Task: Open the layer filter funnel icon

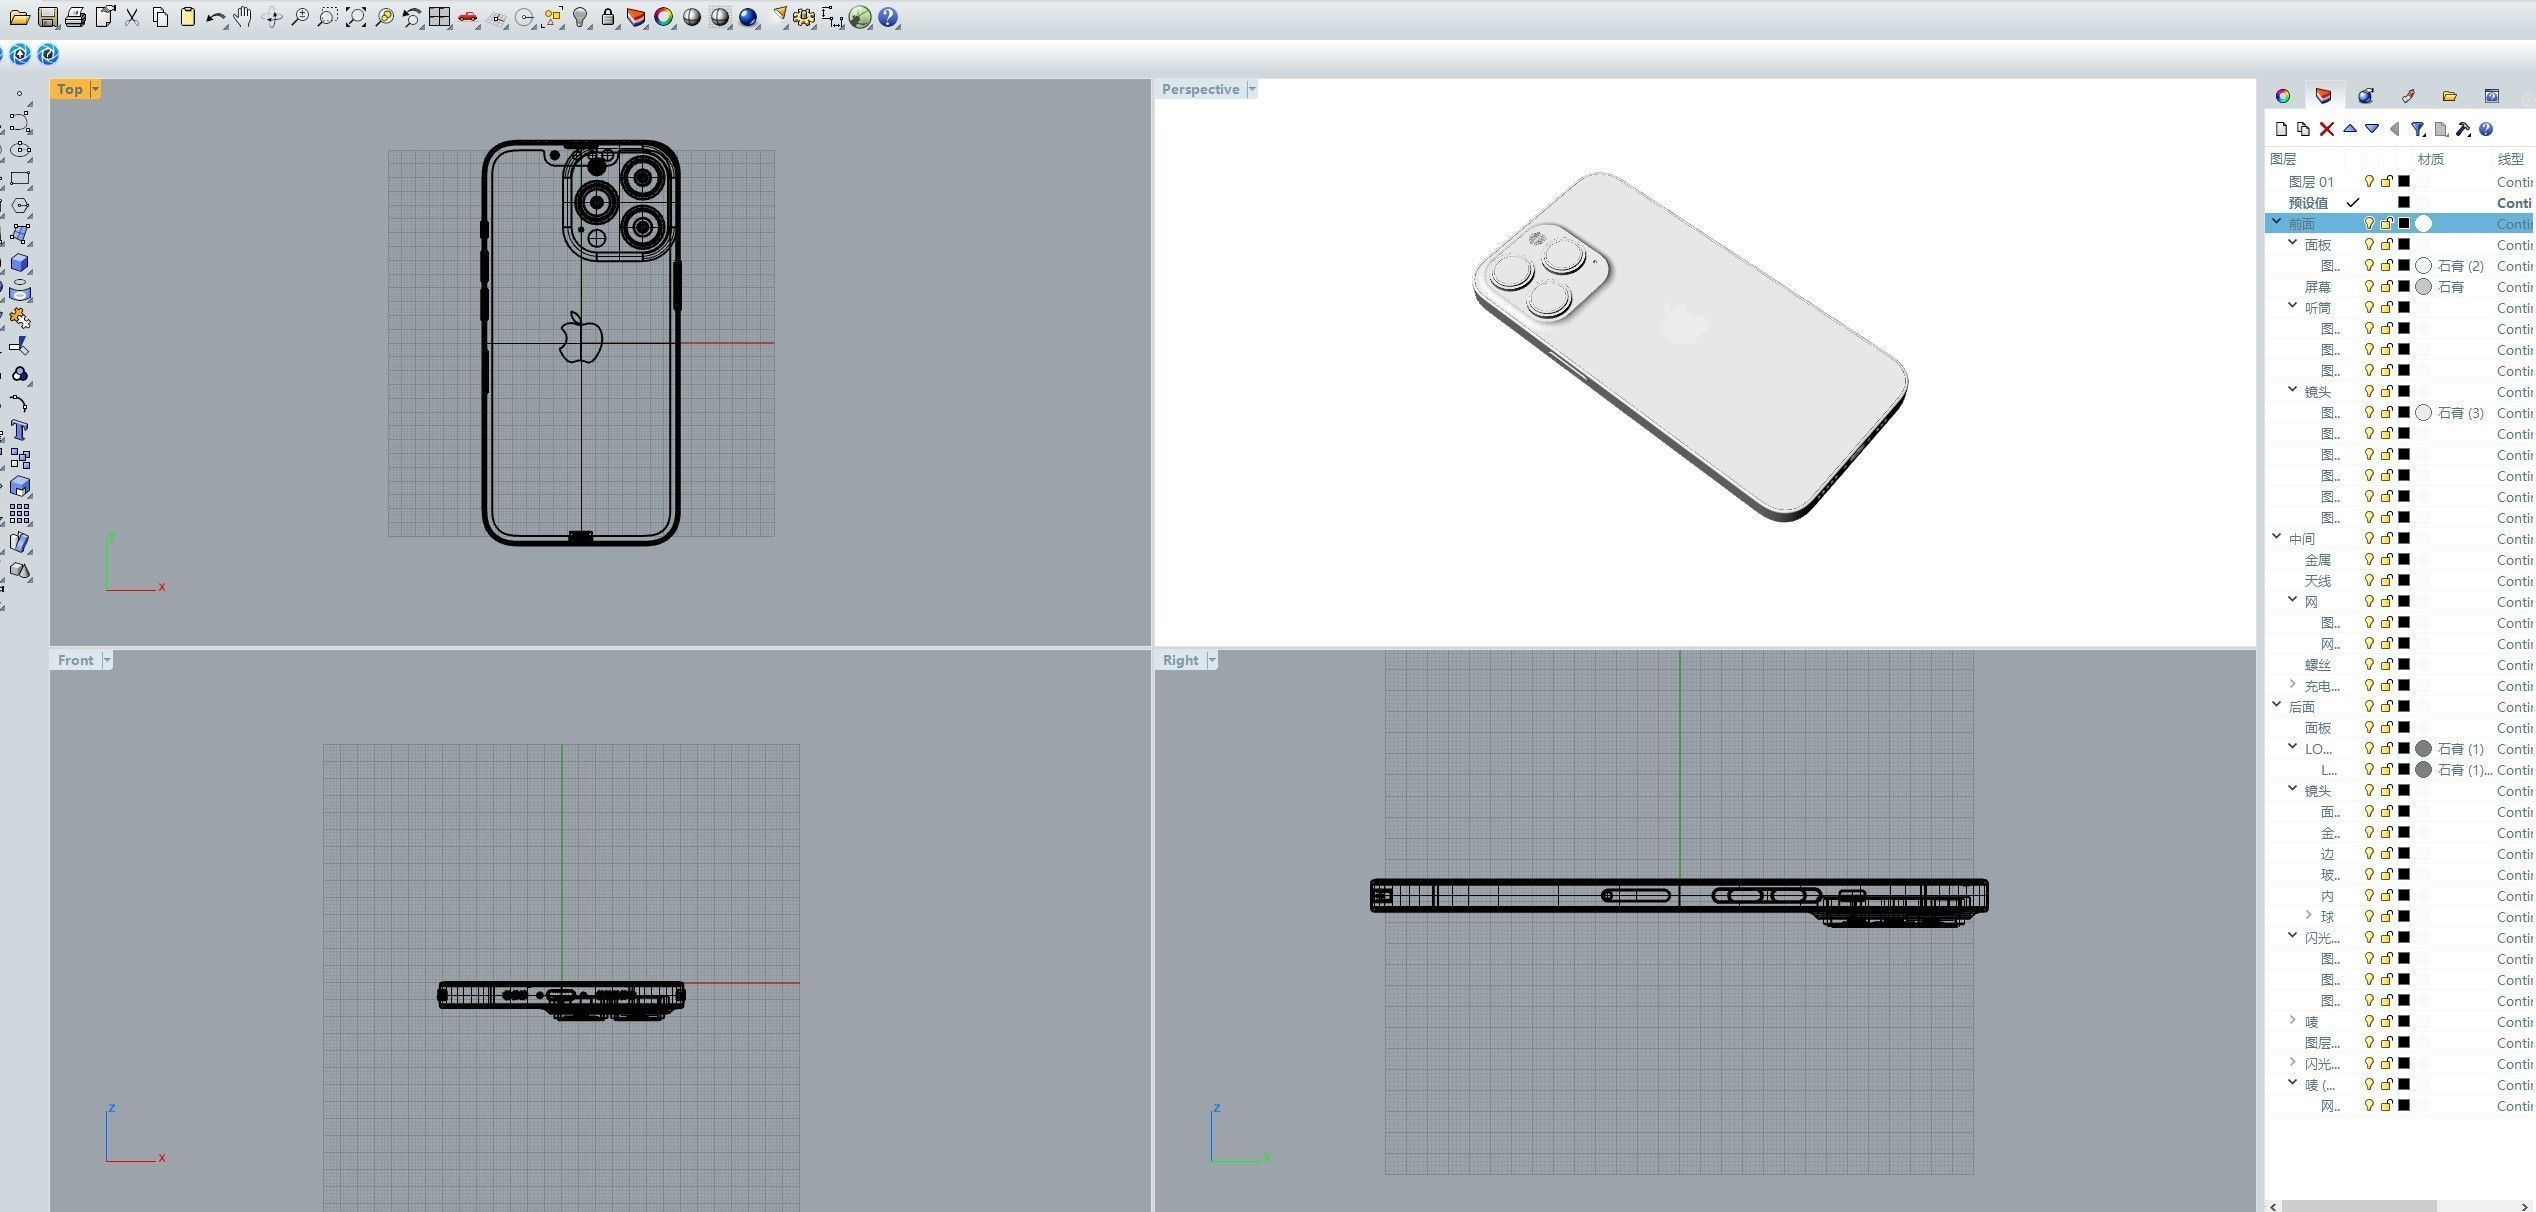Action: tap(2418, 129)
